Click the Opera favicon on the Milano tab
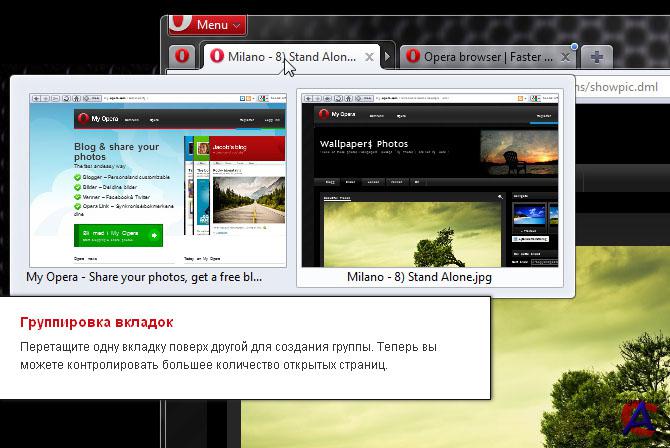 [x=216, y=57]
